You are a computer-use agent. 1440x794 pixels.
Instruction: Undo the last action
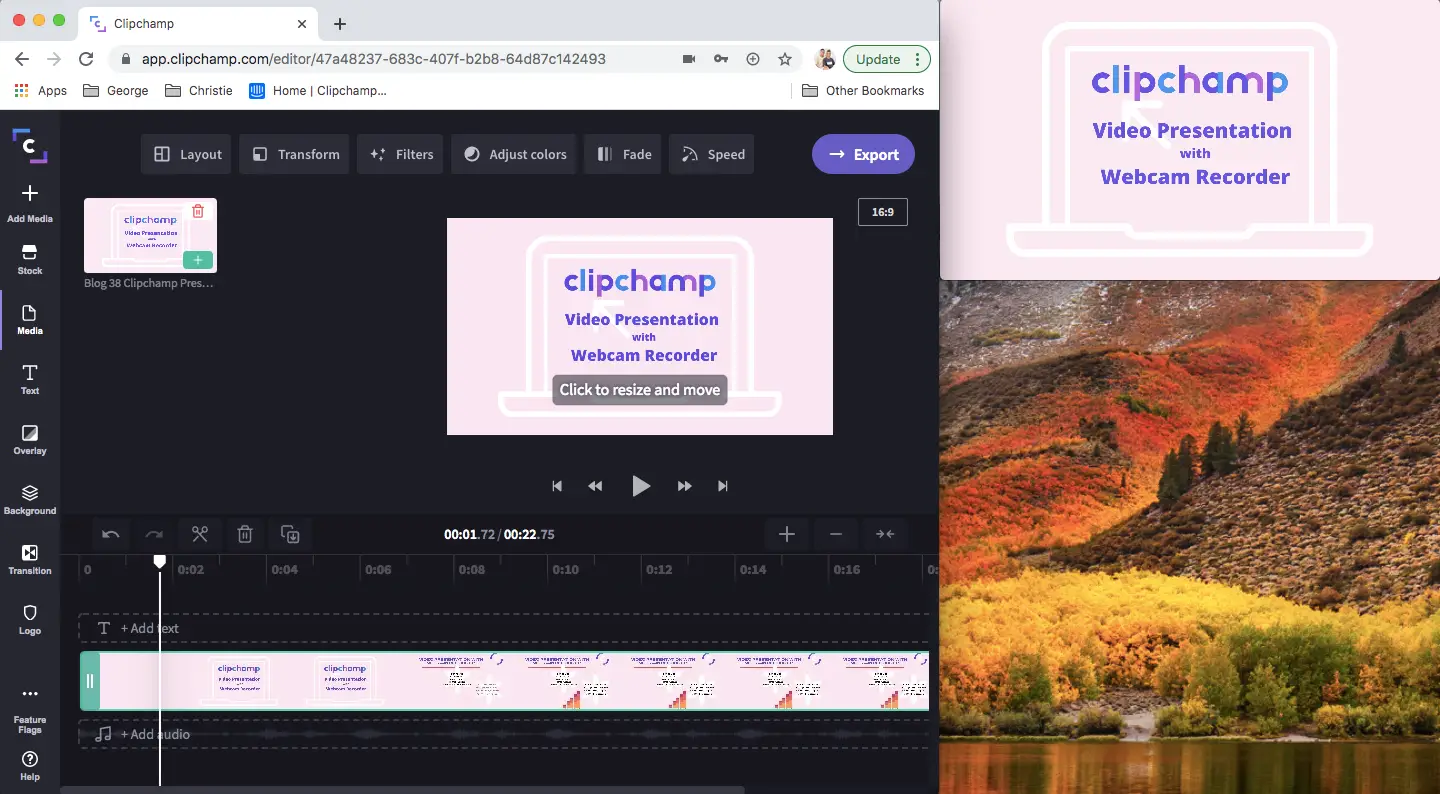111,534
